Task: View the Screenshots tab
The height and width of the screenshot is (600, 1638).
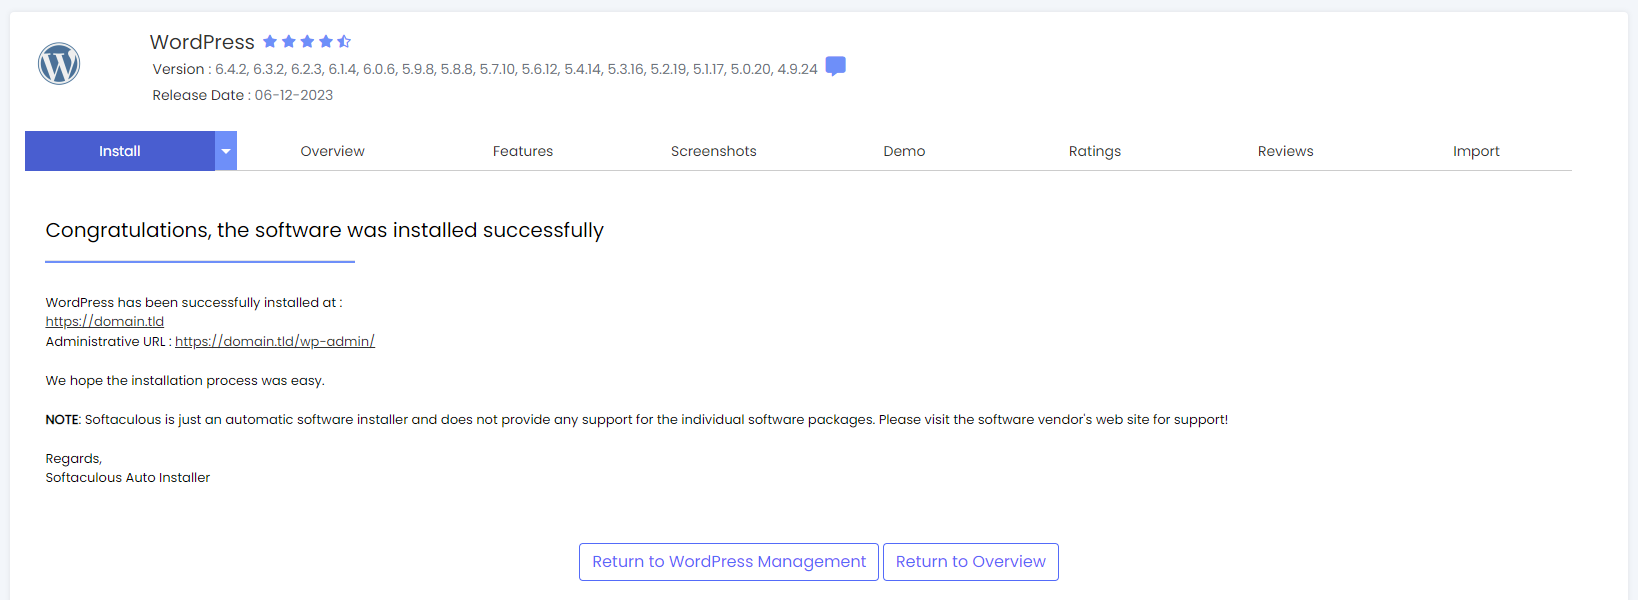Action: 713,151
